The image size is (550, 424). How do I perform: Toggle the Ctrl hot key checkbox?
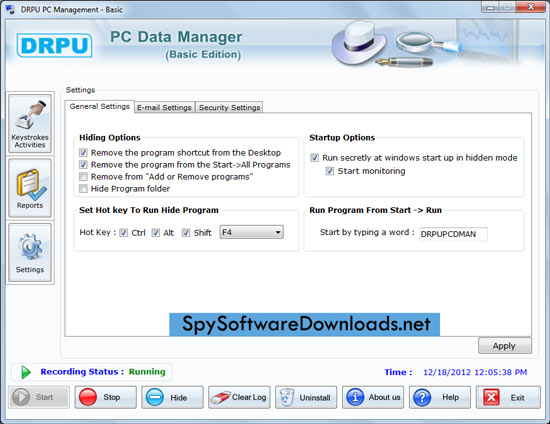(x=123, y=233)
